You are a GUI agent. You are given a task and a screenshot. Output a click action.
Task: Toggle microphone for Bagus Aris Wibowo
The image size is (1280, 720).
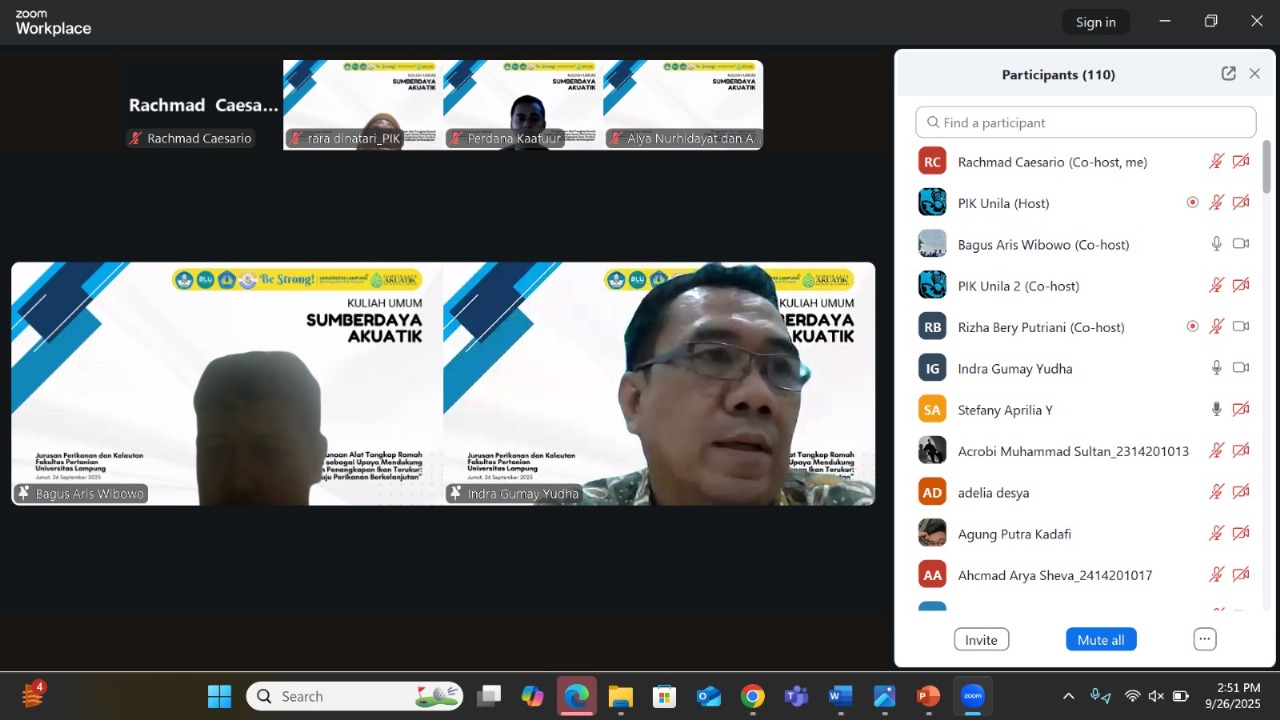1216,244
